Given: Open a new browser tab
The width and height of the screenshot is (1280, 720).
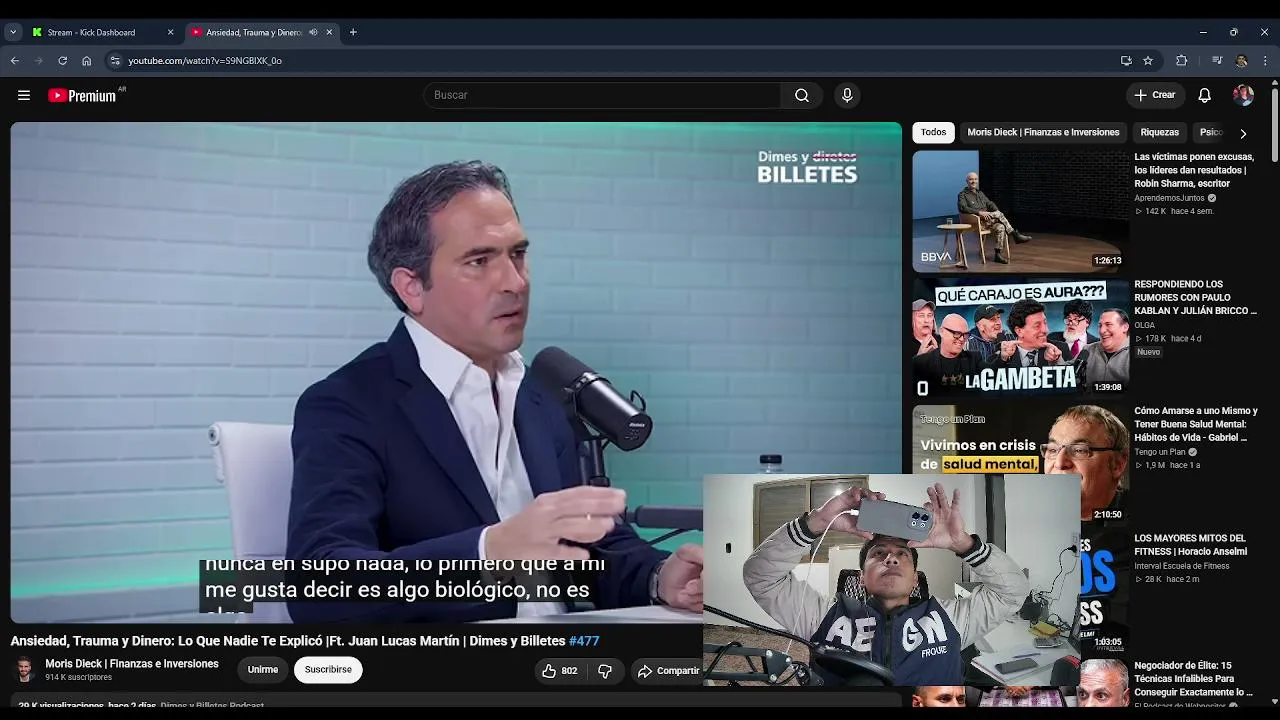Looking at the screenshot, I should point(353,32).
